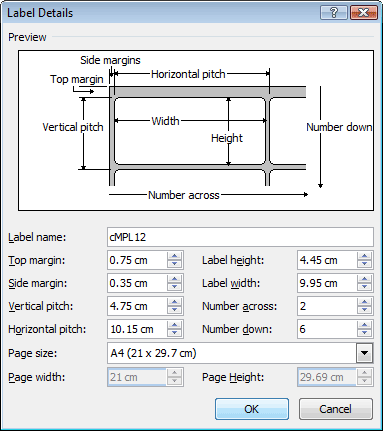Click the "Number across" caption in the preview

184,195
